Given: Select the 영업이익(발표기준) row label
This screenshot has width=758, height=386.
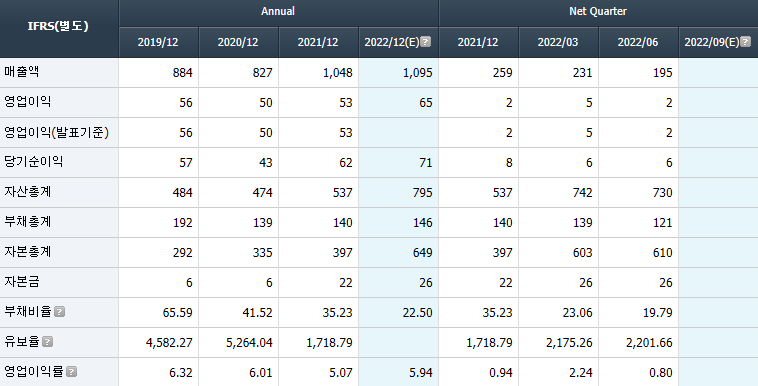Looking at the screenshot, I should [x=58, y=133].
